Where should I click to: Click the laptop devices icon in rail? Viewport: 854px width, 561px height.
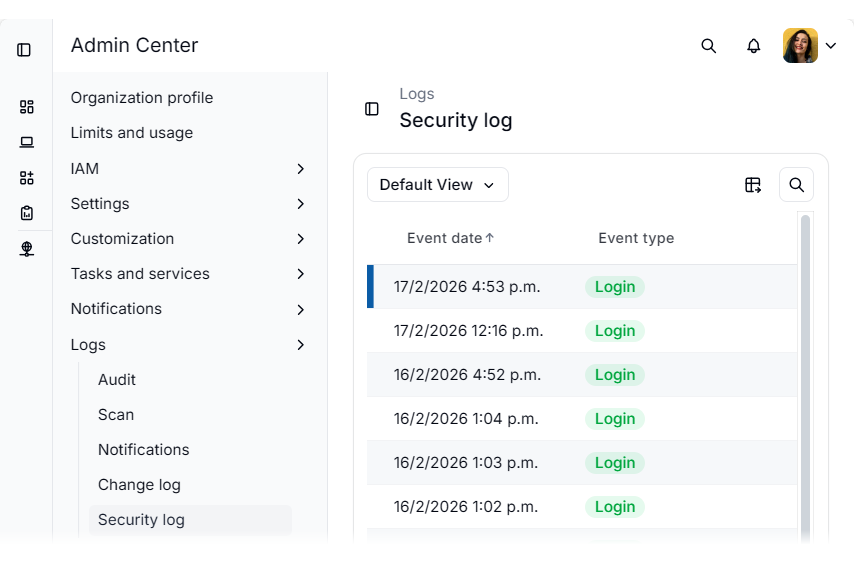click(27, 142)
